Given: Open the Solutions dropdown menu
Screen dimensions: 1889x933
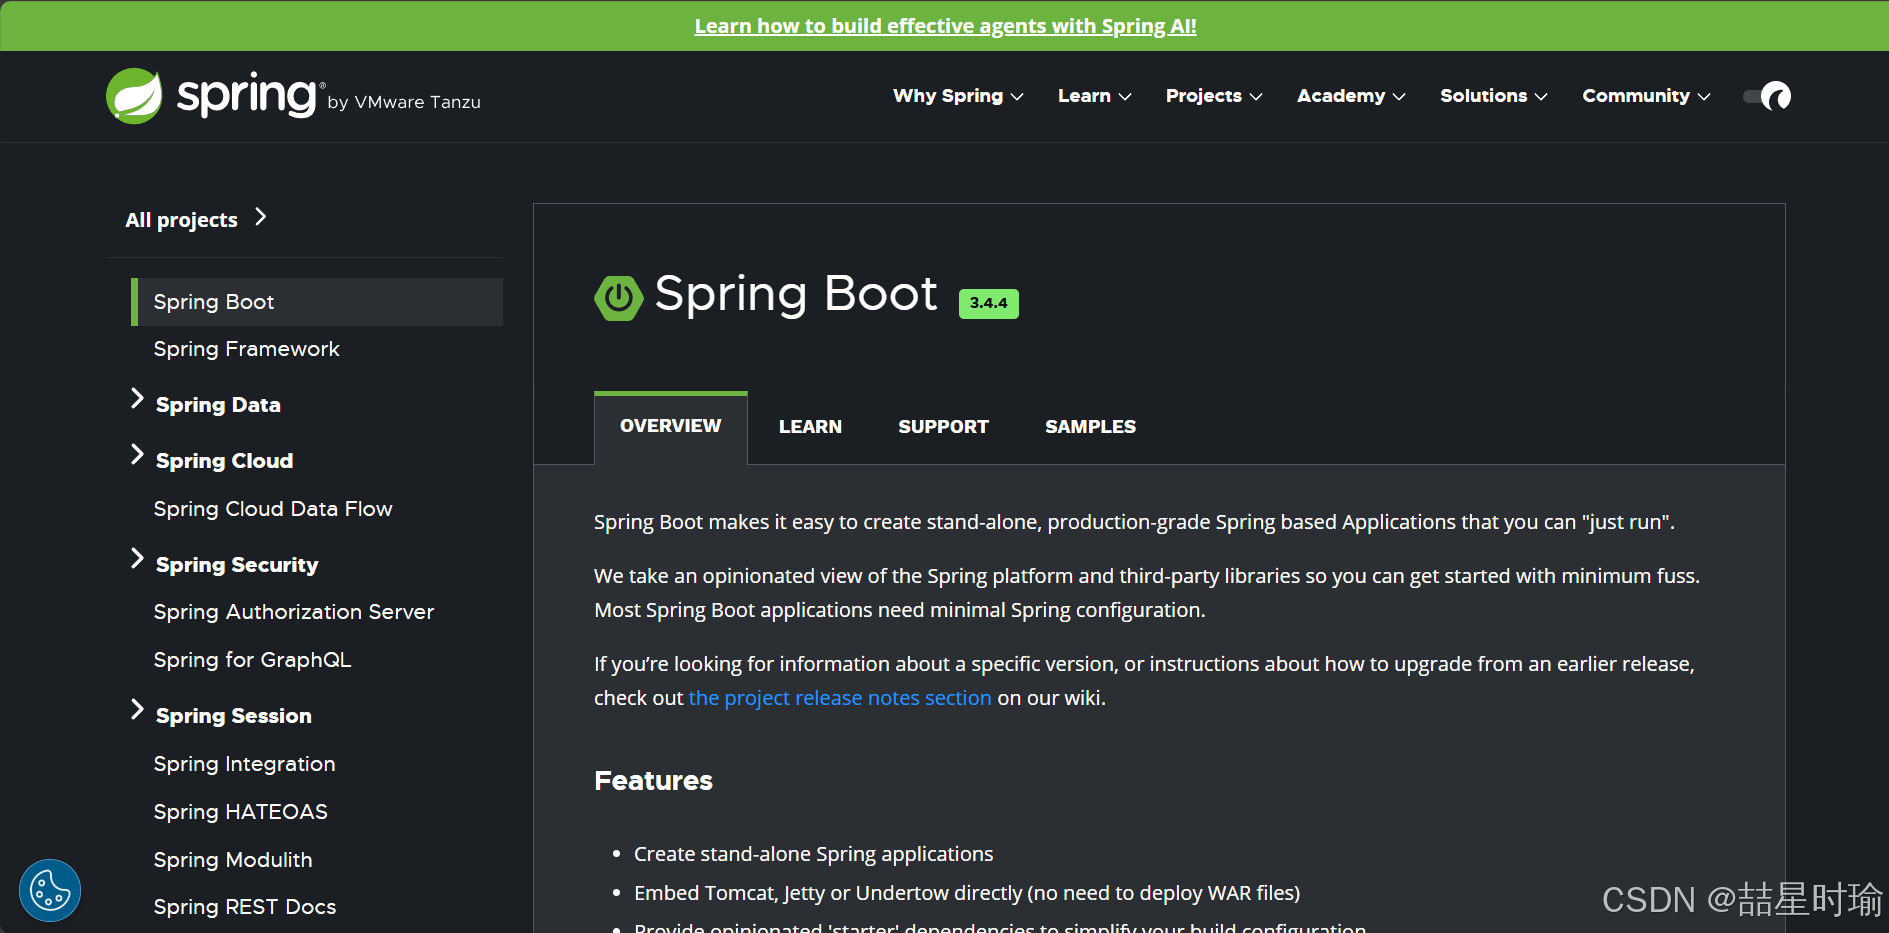Looking at the screenshot, I should pyautogui.click(x=1494, y=96).
